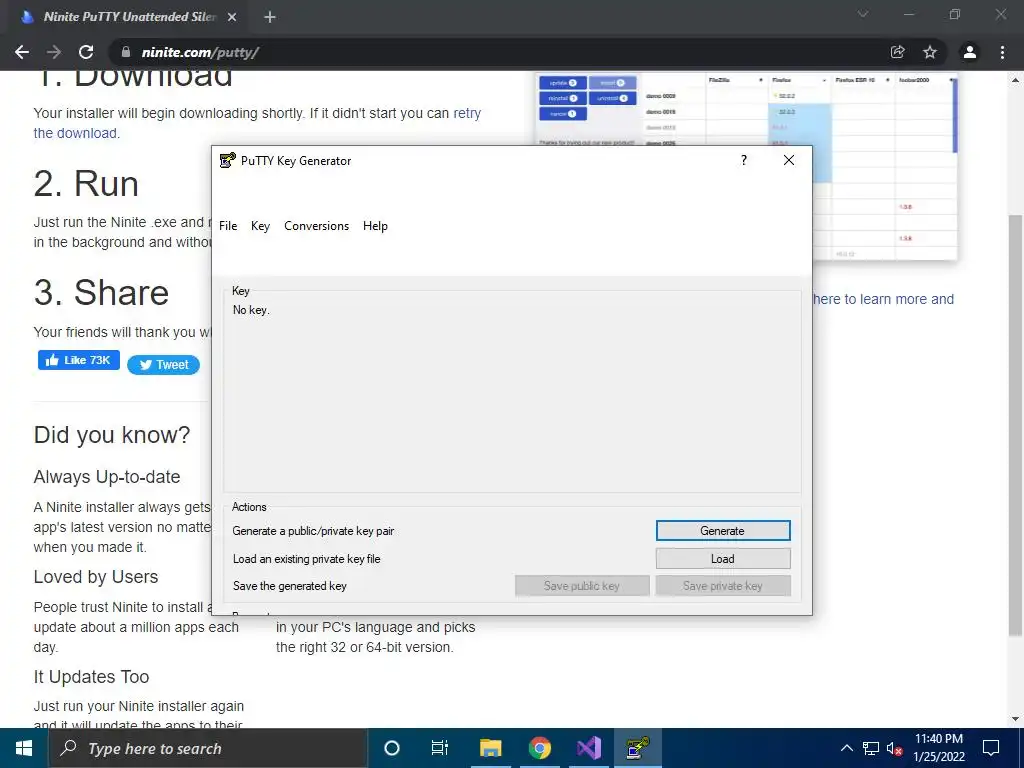The height and width of the screenshot is (768, 1024).
Task: Open the Help menu in PuTTYgen
Action: (x=375, y=226)
